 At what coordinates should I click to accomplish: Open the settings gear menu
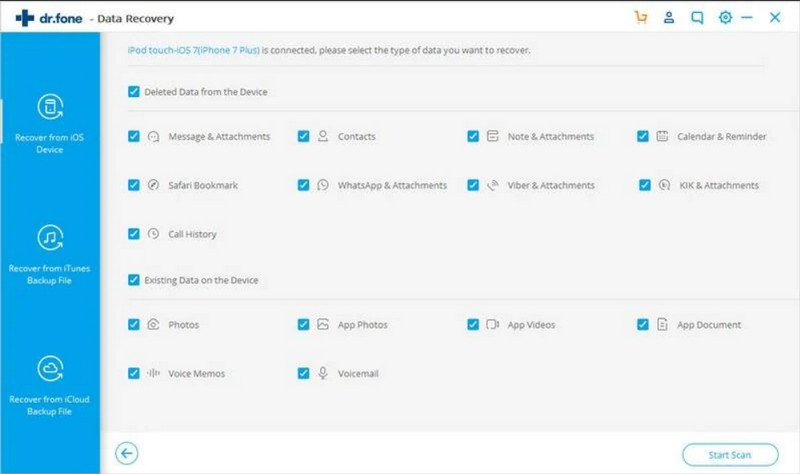(x=723, y=17)
